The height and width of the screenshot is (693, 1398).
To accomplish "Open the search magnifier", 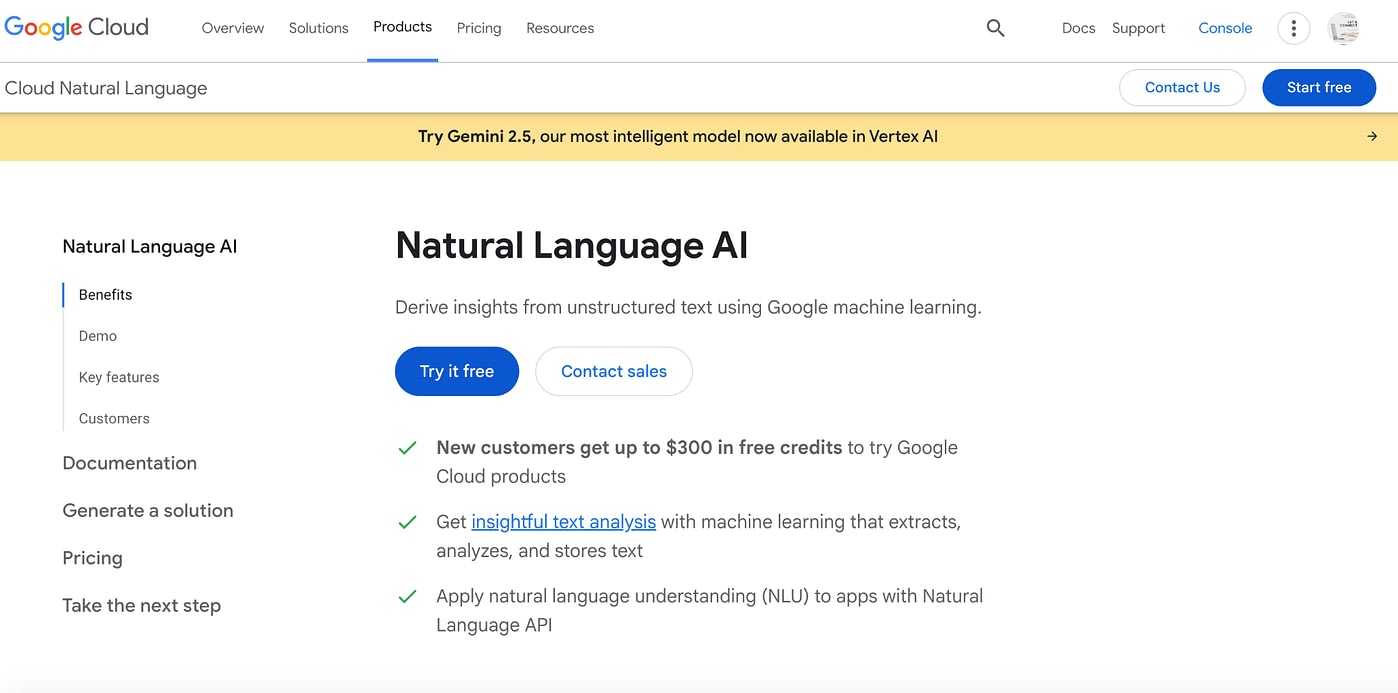I will click(995, 28).
